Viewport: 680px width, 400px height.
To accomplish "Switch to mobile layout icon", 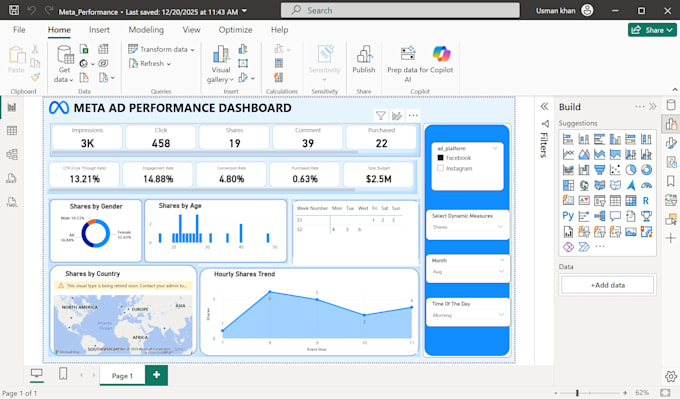I will coord(63,374).
